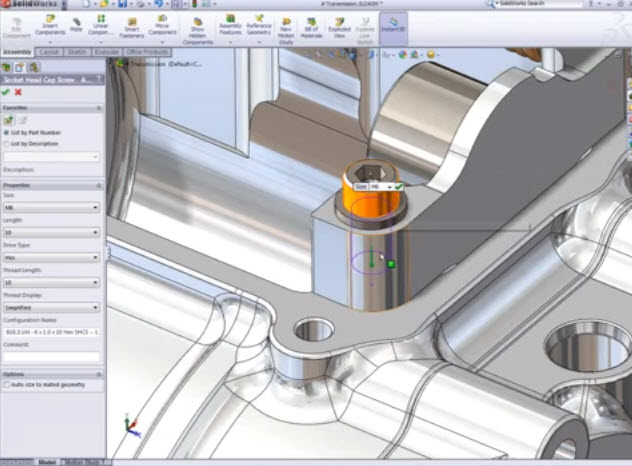Image resolution: width=632 pixels, height=466 pixels.
Task: Open Reference Geometry tool
Action: (259, 25)
